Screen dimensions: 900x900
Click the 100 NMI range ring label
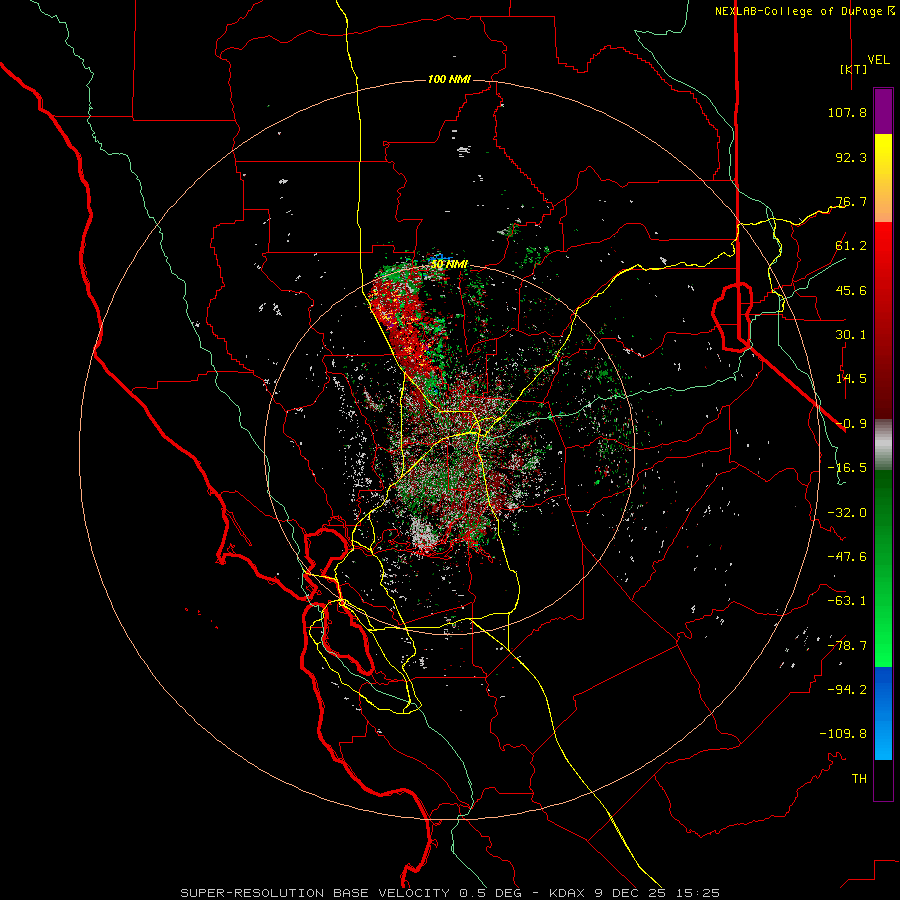click(449, 79)
